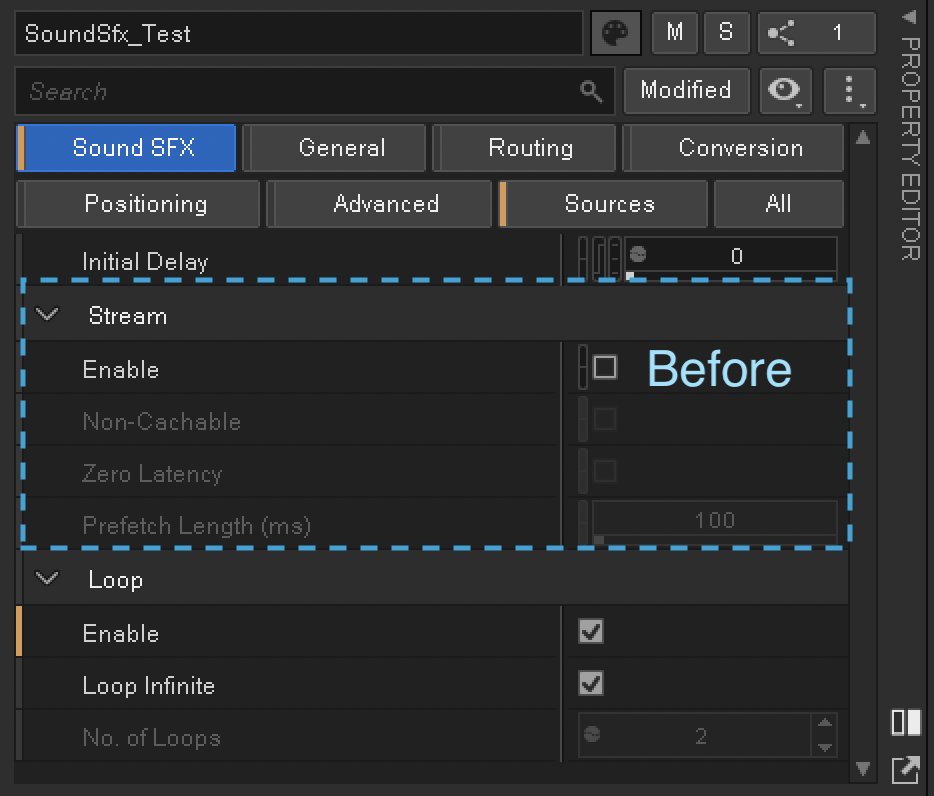Open the color settings palette icon
The width and height of the screenshot is (934, 796).
tap(615, 32)
